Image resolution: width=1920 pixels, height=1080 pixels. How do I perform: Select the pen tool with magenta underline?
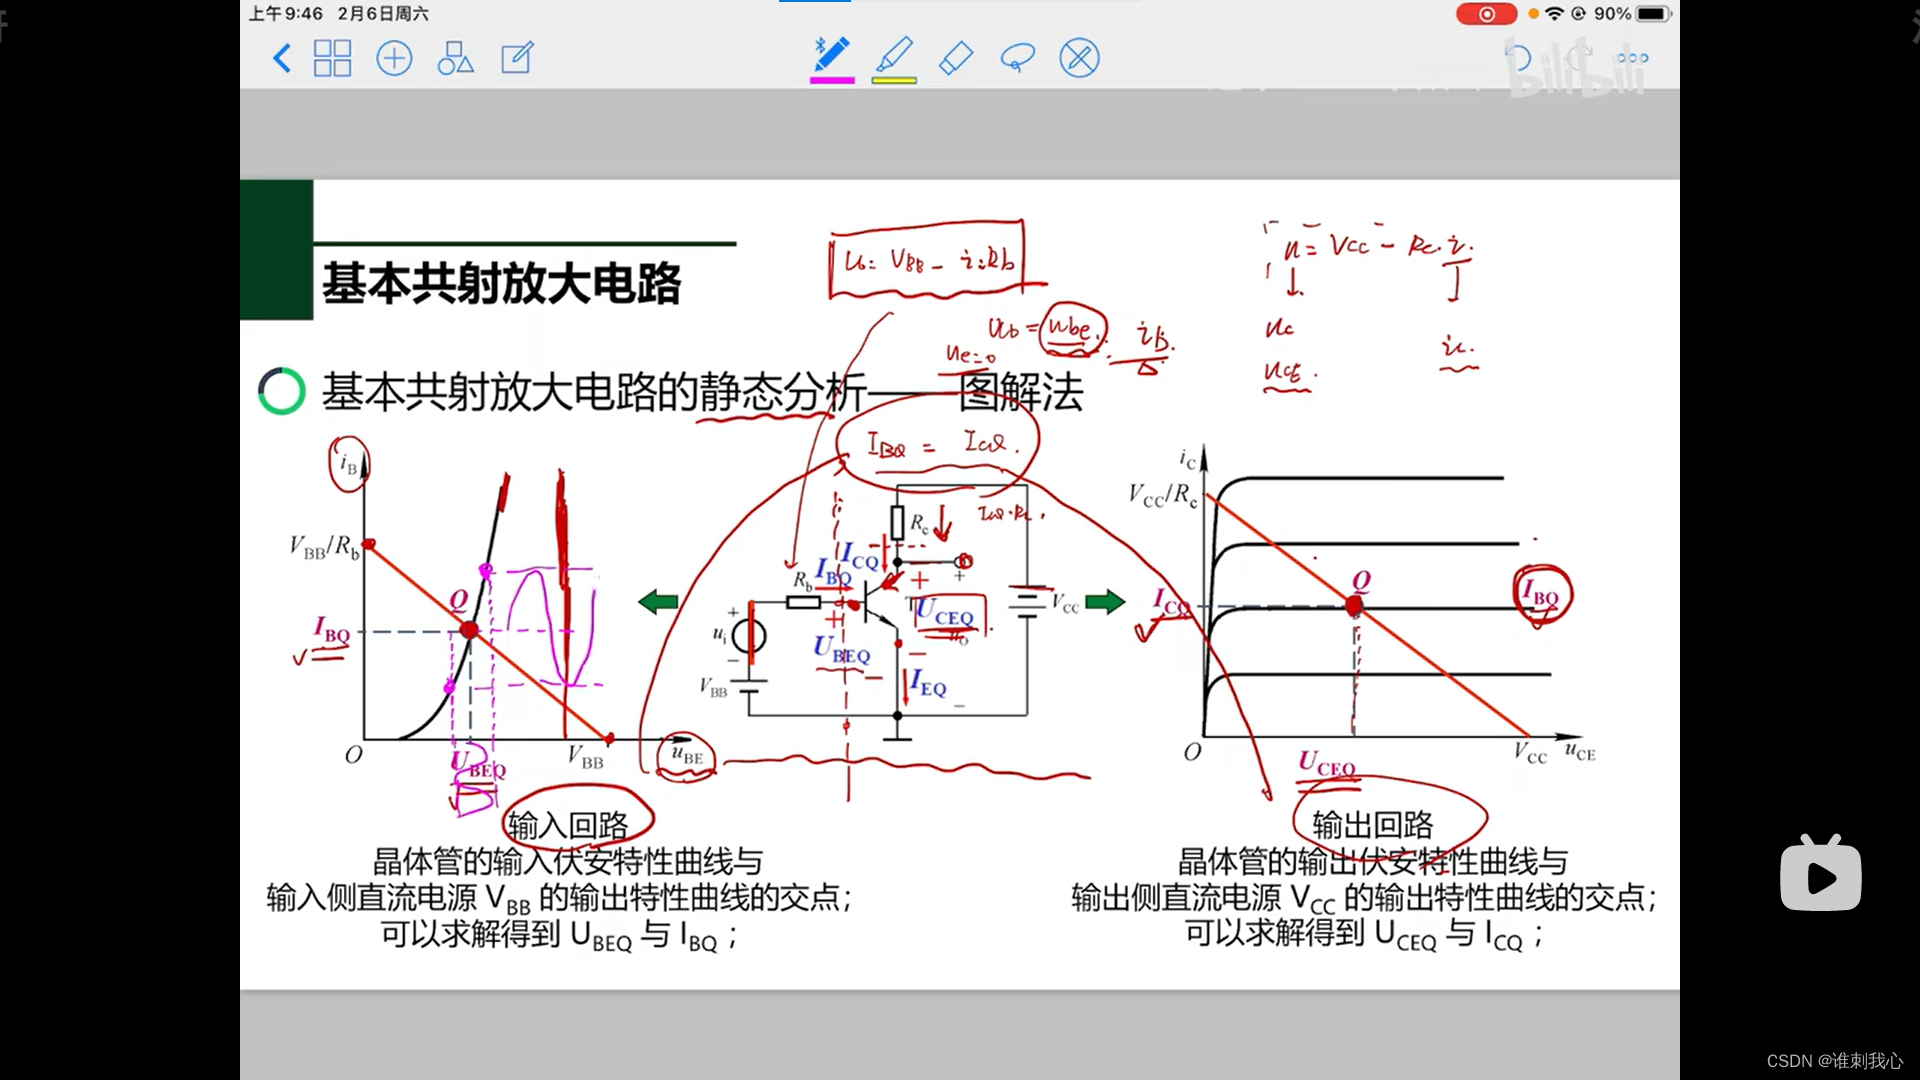point(832,54)
